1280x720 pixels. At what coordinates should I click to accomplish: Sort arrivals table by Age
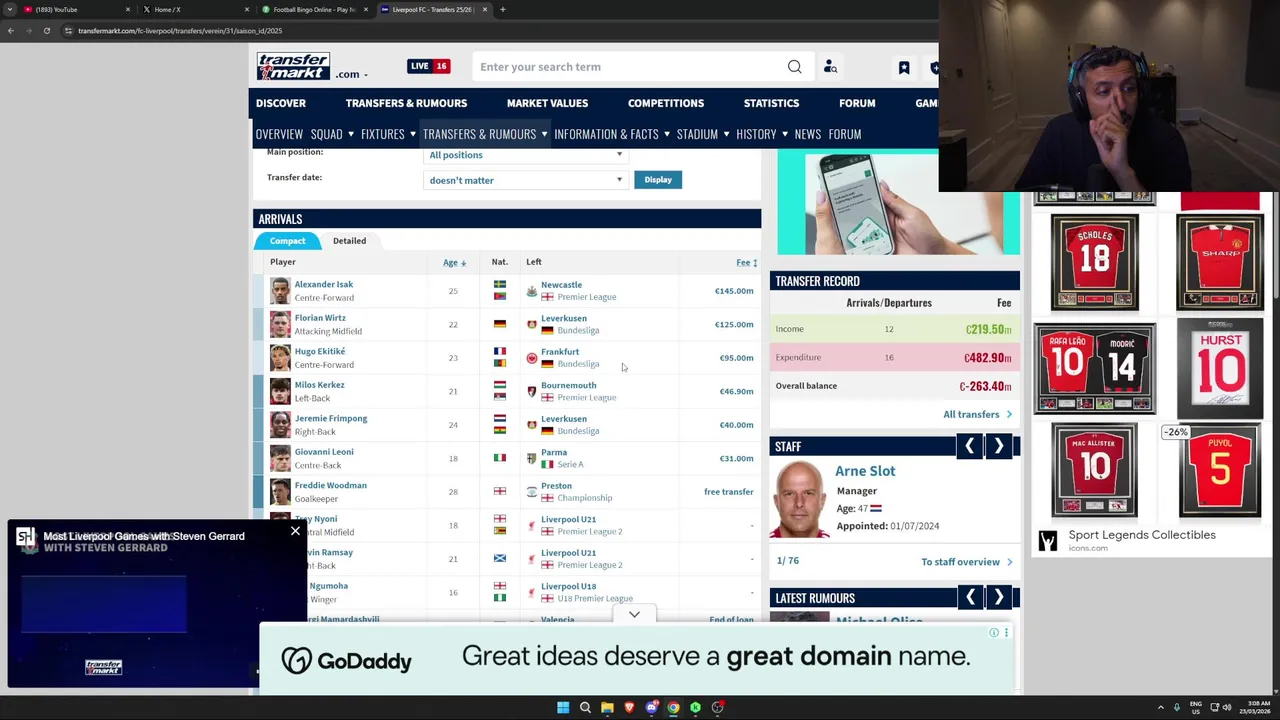click(x=454, y=262)
